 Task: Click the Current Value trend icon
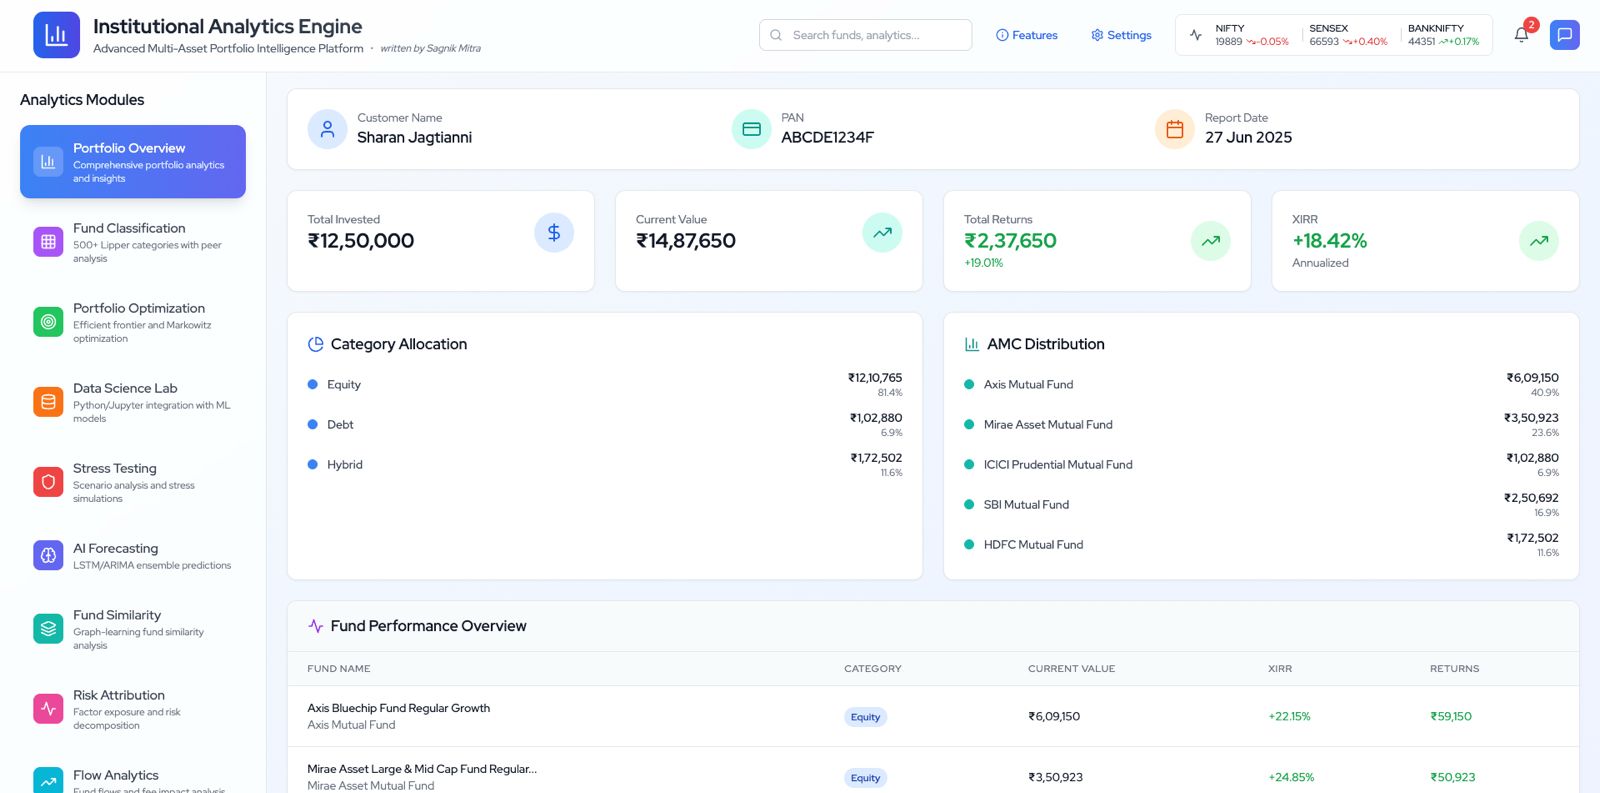tap(882, 233)
